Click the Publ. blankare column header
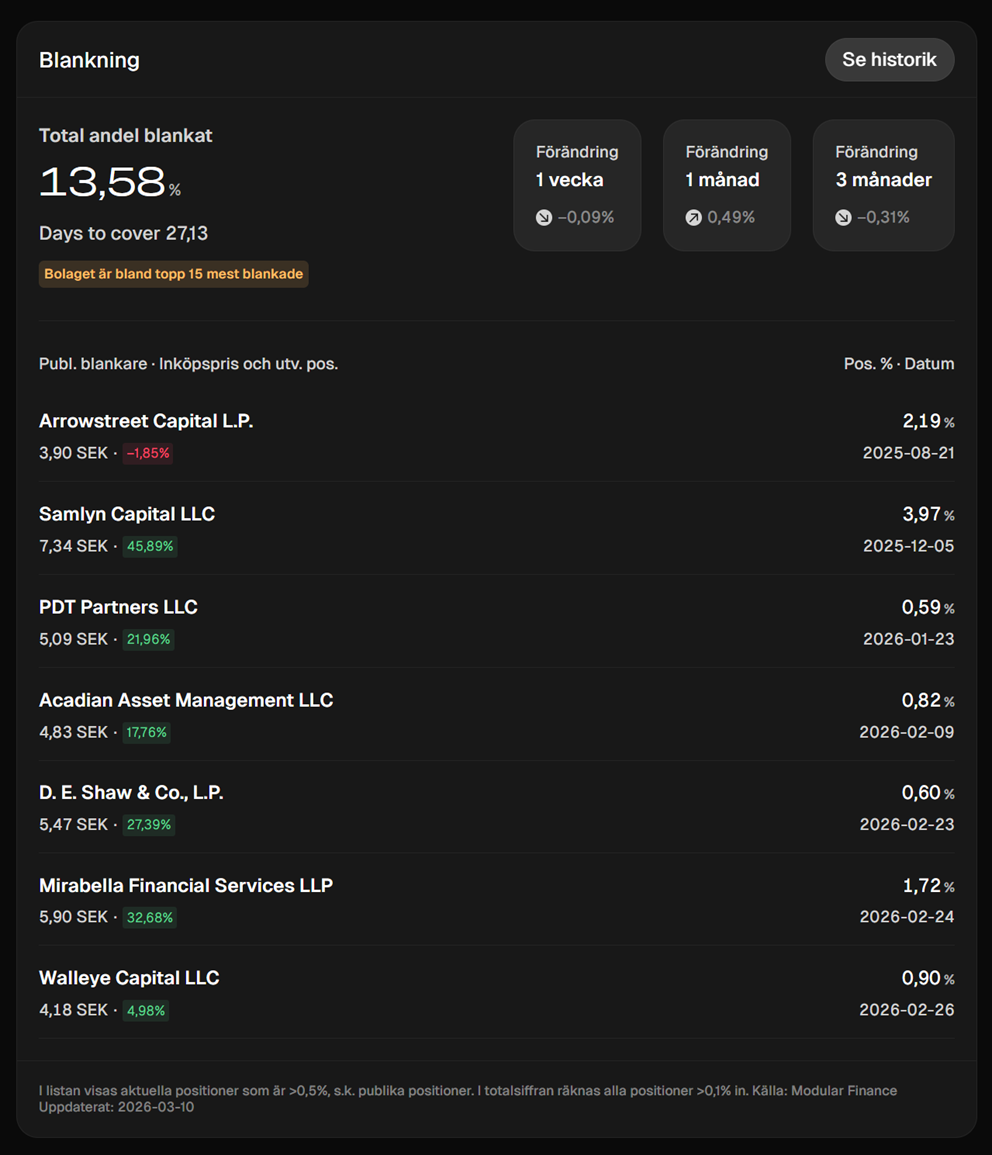 tap(189, 364)
